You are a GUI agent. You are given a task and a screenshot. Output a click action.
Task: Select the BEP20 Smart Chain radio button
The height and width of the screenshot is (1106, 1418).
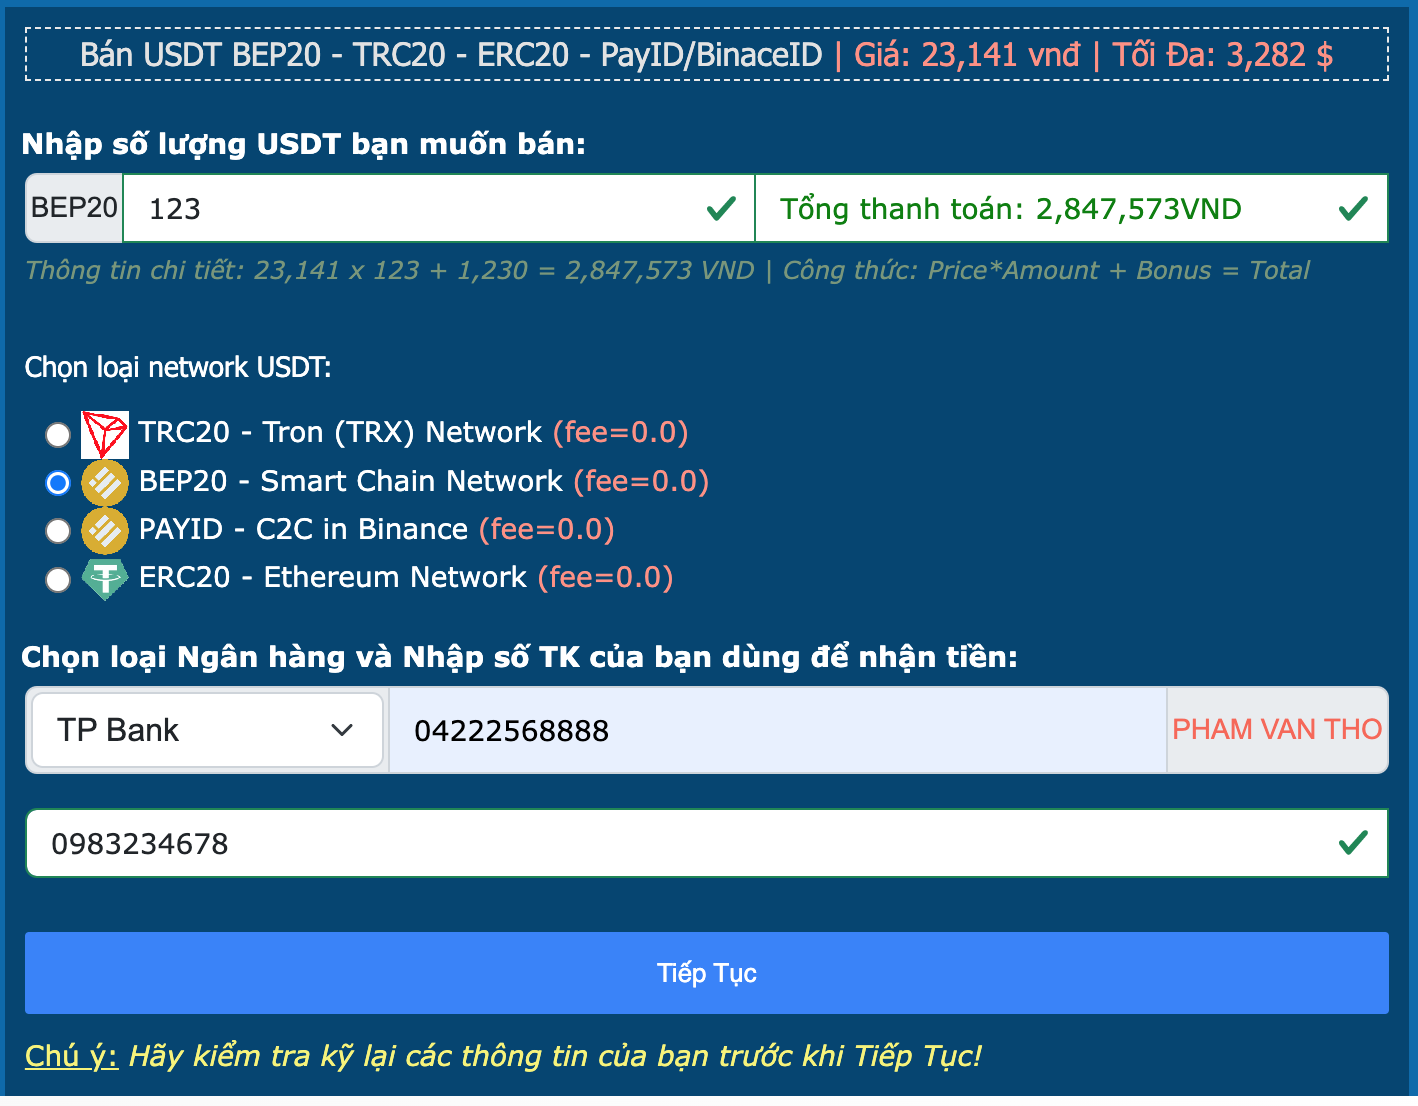pos(58,483)
